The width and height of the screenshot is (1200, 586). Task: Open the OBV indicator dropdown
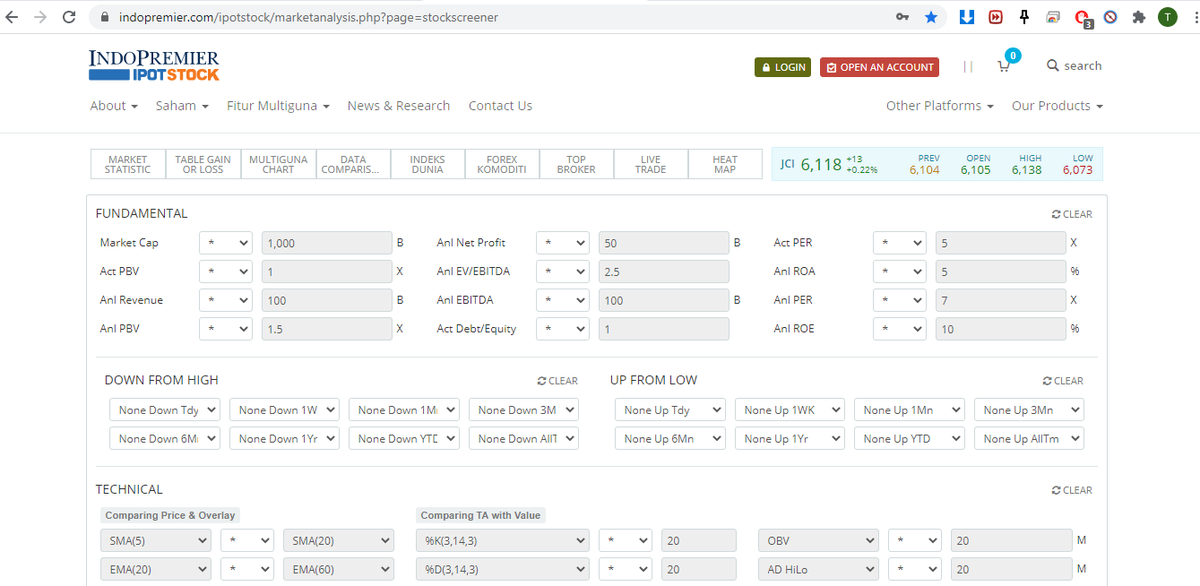[x=819, y=541]
